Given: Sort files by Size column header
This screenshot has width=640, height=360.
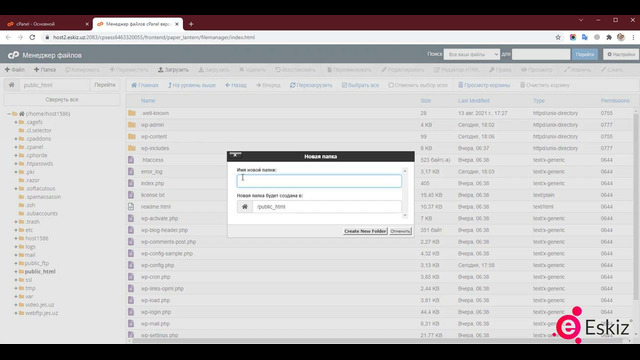Looking at the screenshot, I should [x=426, y=100].
